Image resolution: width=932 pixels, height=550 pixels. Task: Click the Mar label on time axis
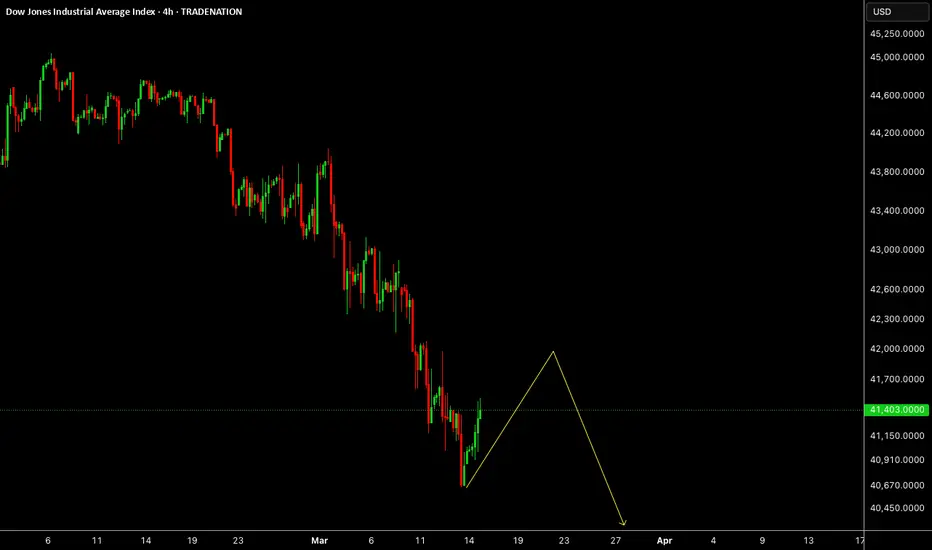pos(319,540)
